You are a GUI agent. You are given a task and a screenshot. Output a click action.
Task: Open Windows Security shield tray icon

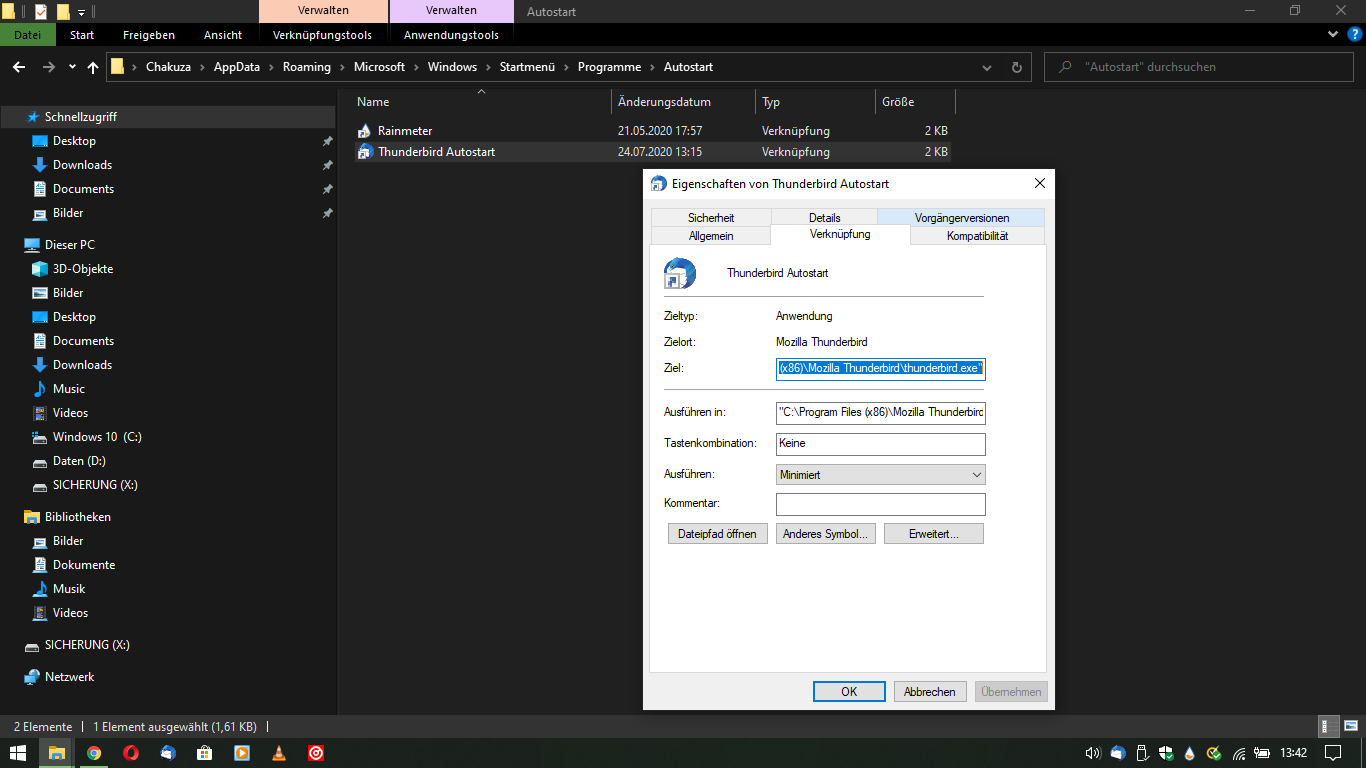pos(1165,753)
